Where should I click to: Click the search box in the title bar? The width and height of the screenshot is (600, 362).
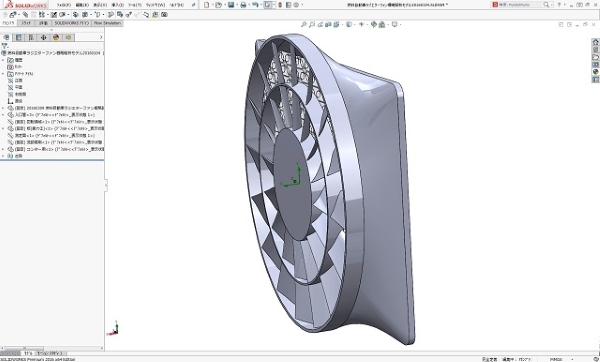521,5
